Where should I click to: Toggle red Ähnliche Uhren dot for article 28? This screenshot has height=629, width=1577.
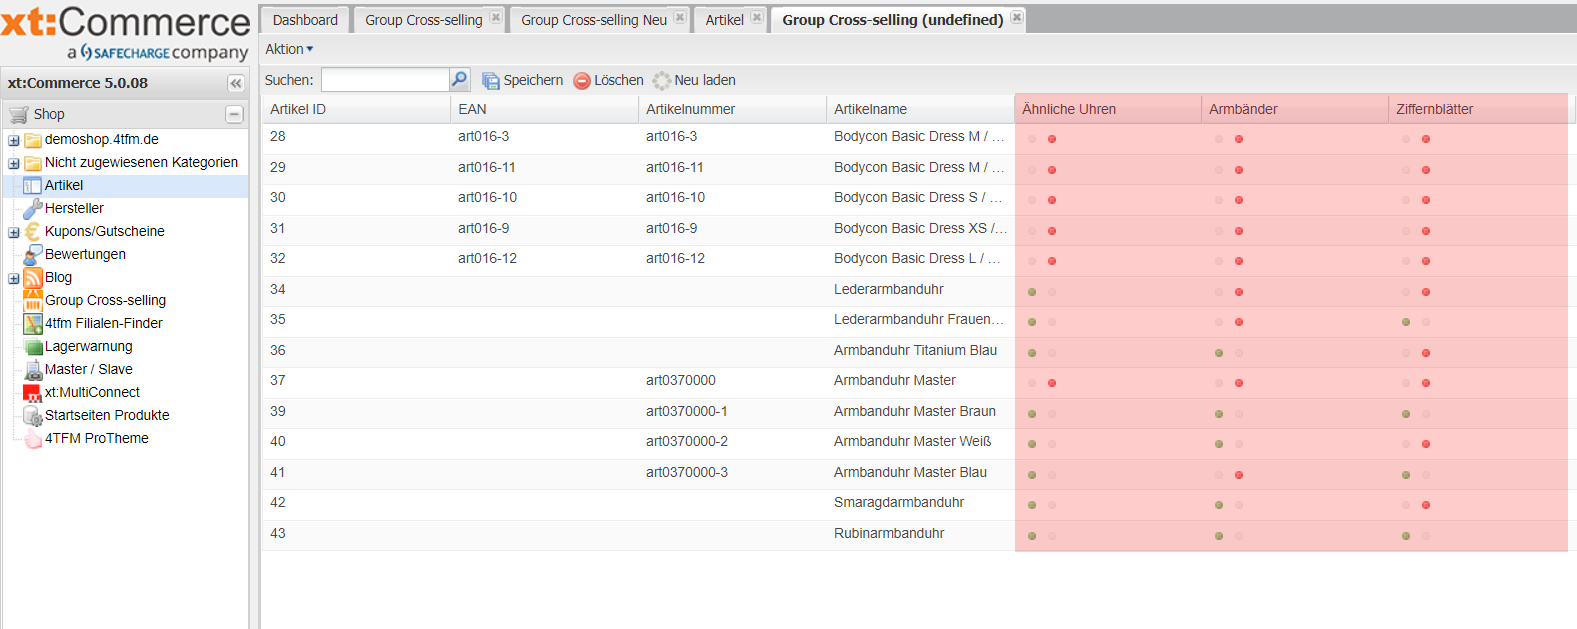(x=1052, y=139)
